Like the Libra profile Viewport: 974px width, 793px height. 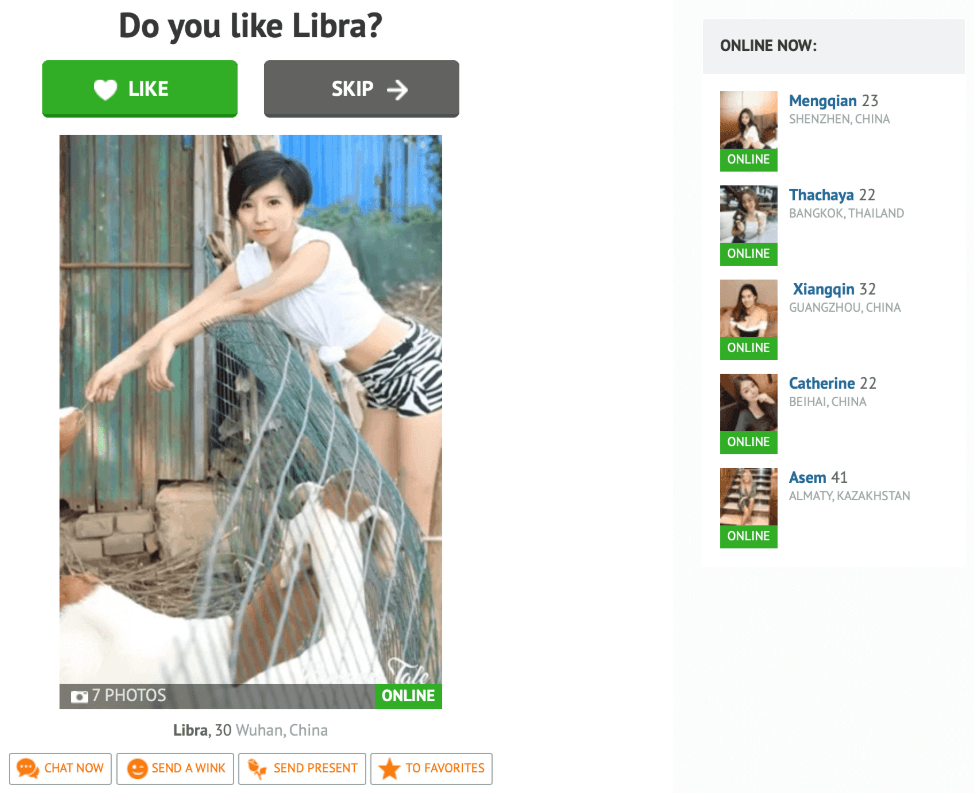click(x=140, y=89)
